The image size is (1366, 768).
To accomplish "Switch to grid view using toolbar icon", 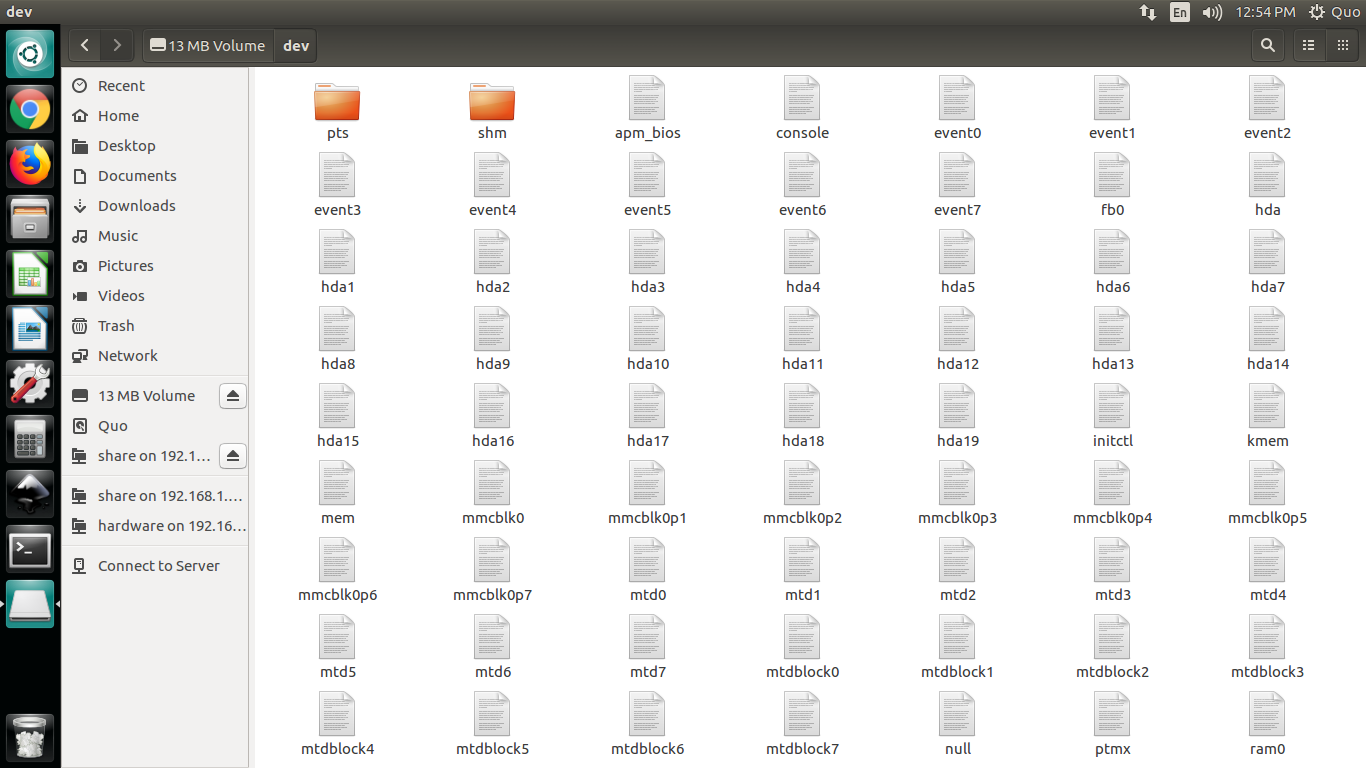I will click(x=1342, y=45).
